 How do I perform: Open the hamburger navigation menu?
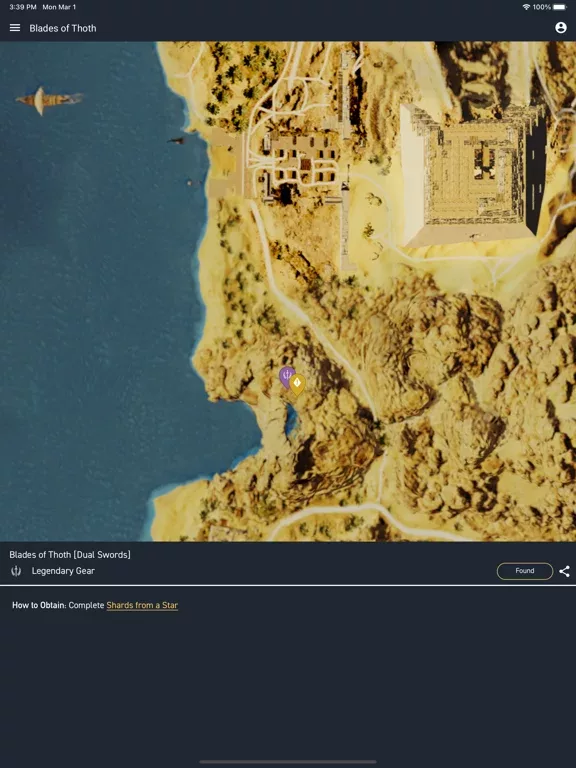click(x=15, y=28)
